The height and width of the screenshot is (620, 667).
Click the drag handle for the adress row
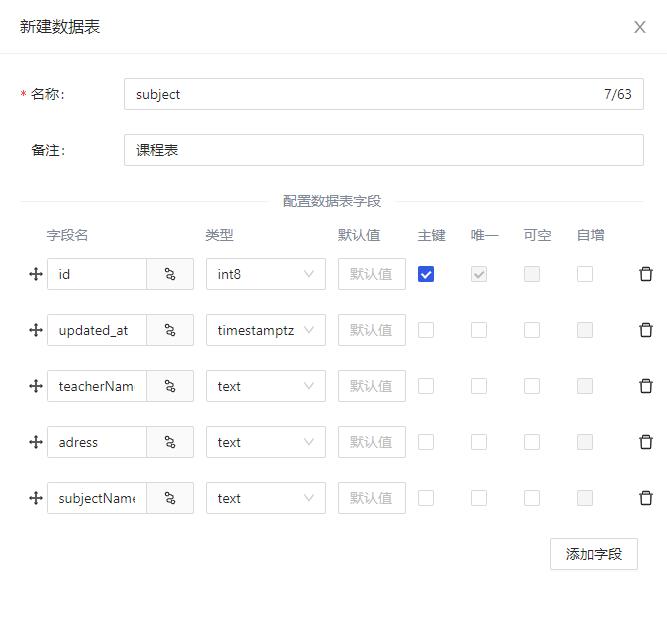coord(36,442)
